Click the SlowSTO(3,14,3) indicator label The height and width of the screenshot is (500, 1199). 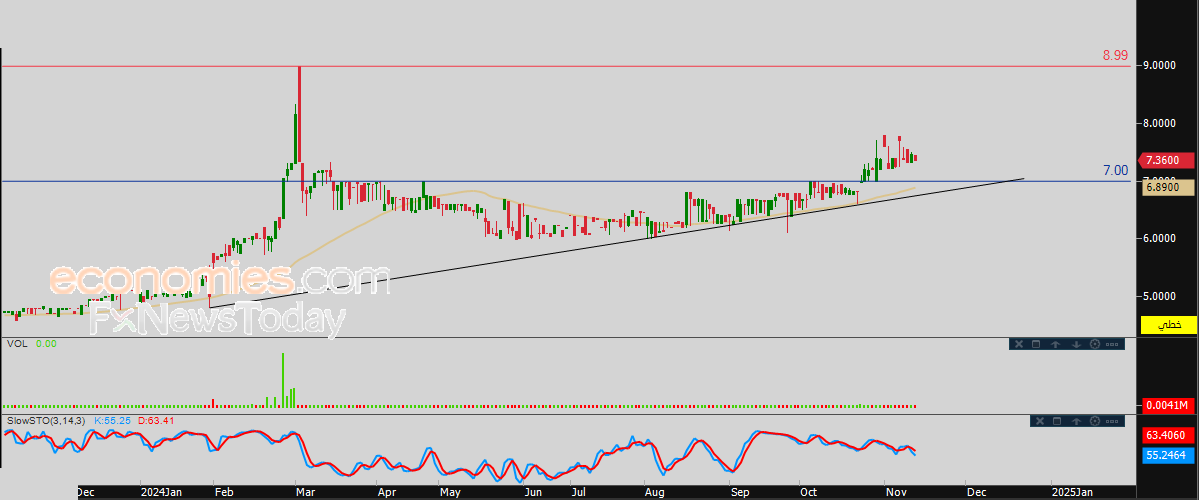tap(47, 420)
